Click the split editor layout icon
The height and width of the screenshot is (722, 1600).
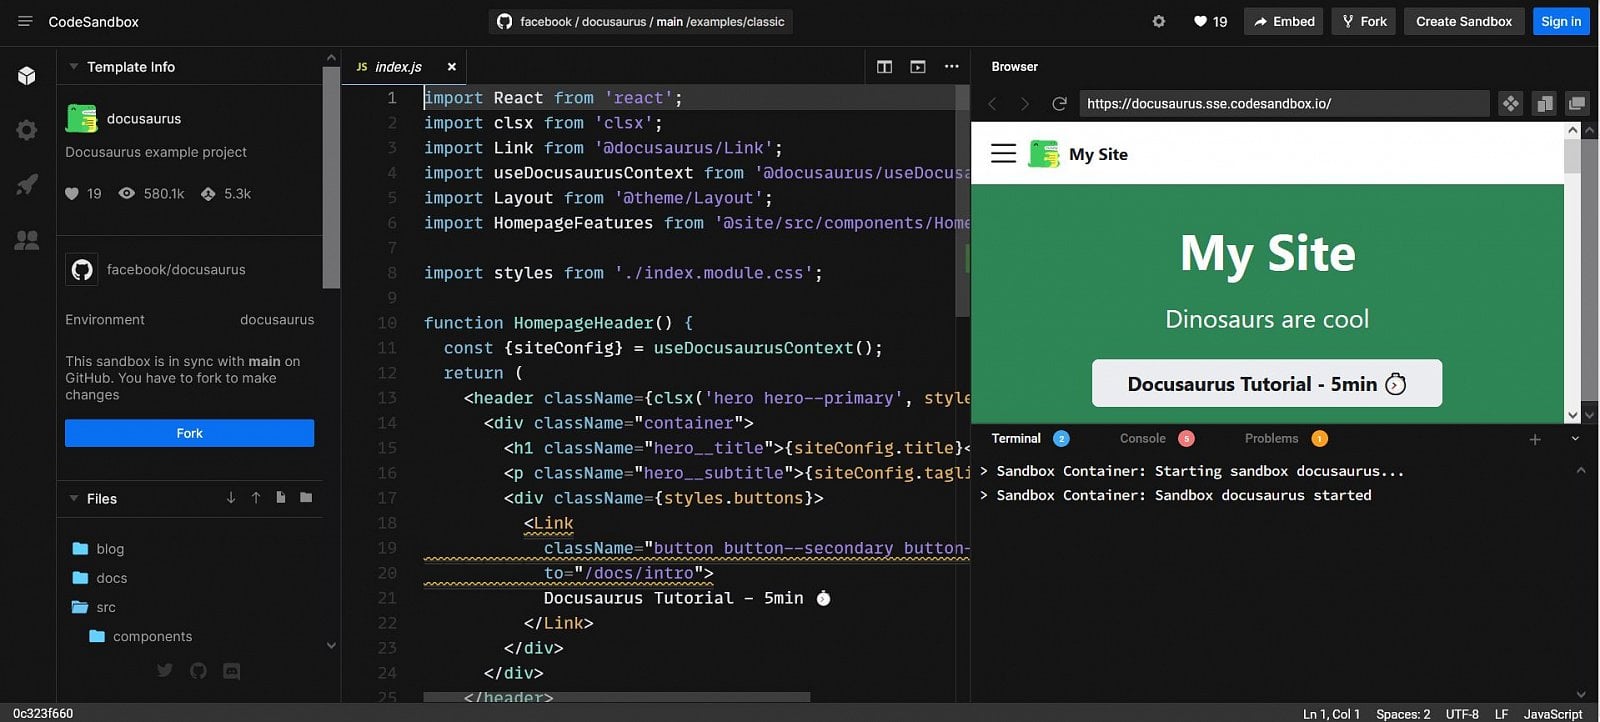(x=884, y=67)
